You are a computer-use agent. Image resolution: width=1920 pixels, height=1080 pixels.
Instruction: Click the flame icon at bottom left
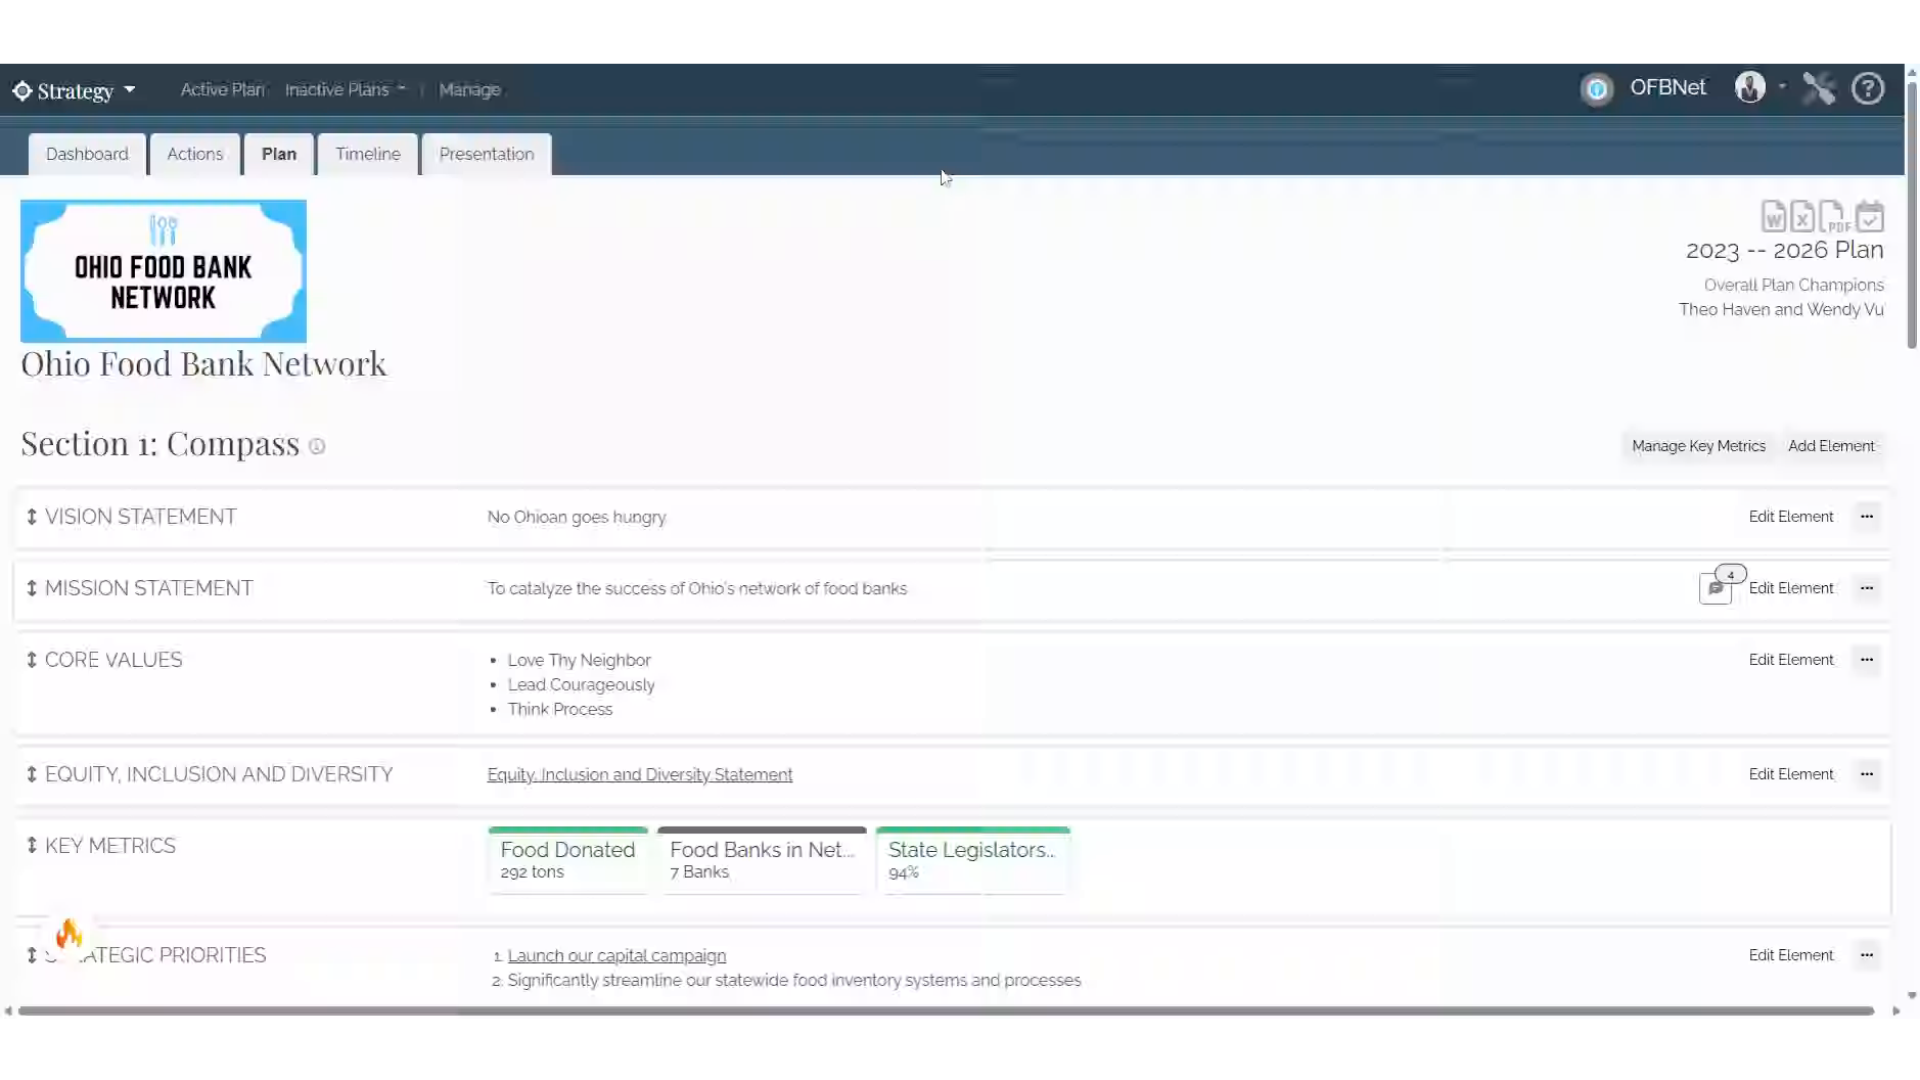coord(69,933)
